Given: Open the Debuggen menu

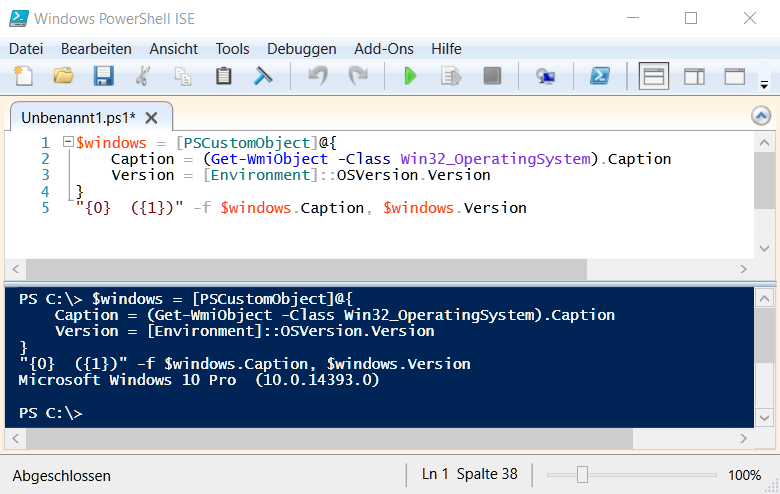Looking at the screenshot, I should (302, 48).
